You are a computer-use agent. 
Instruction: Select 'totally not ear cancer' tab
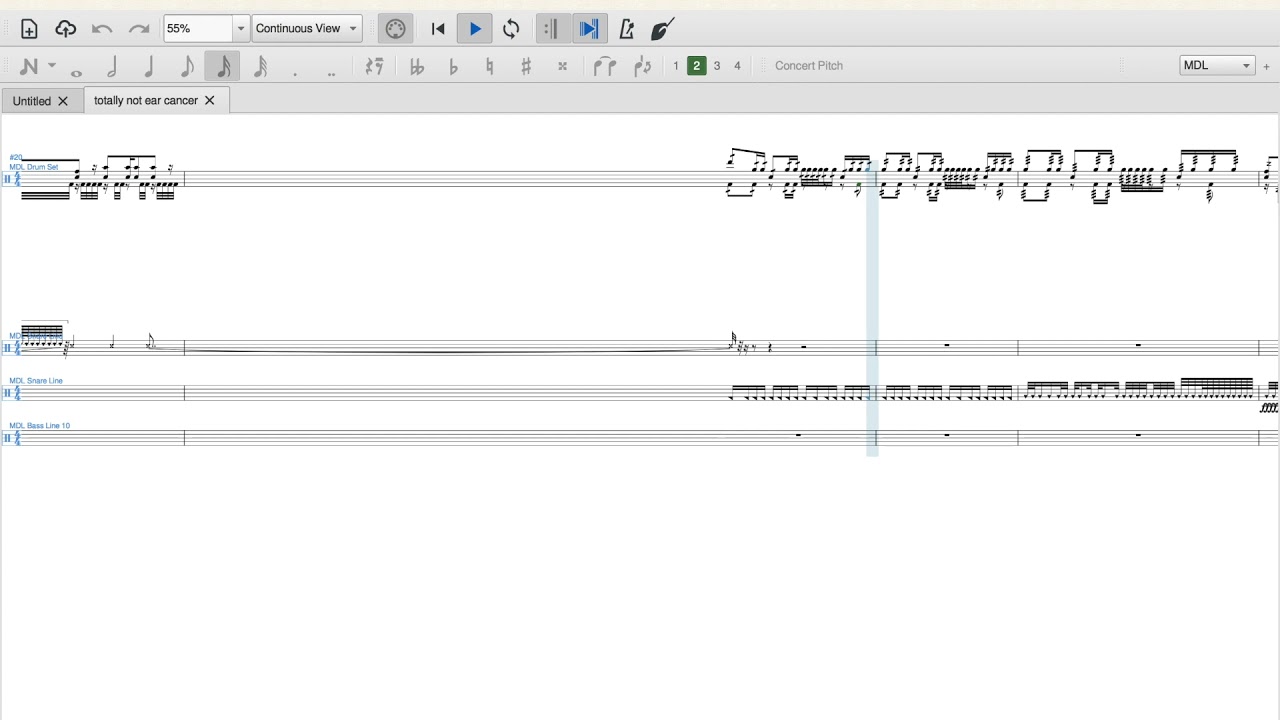click(x=146, y=101)
